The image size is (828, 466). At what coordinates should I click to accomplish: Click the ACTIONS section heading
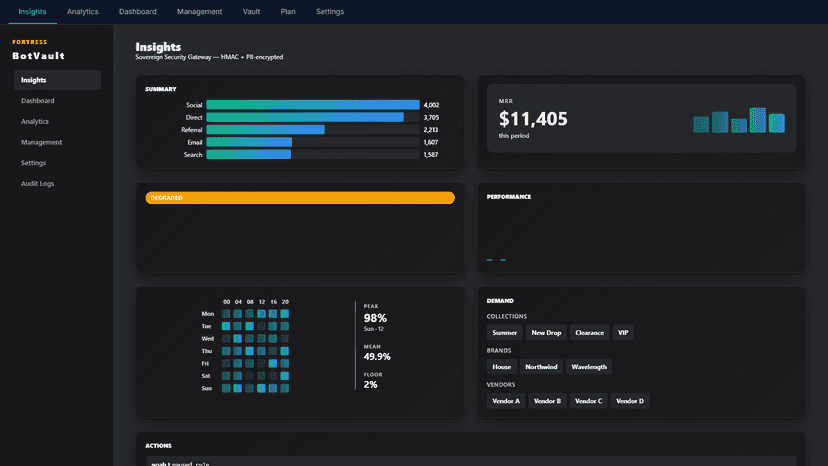[x=158, y=446]
